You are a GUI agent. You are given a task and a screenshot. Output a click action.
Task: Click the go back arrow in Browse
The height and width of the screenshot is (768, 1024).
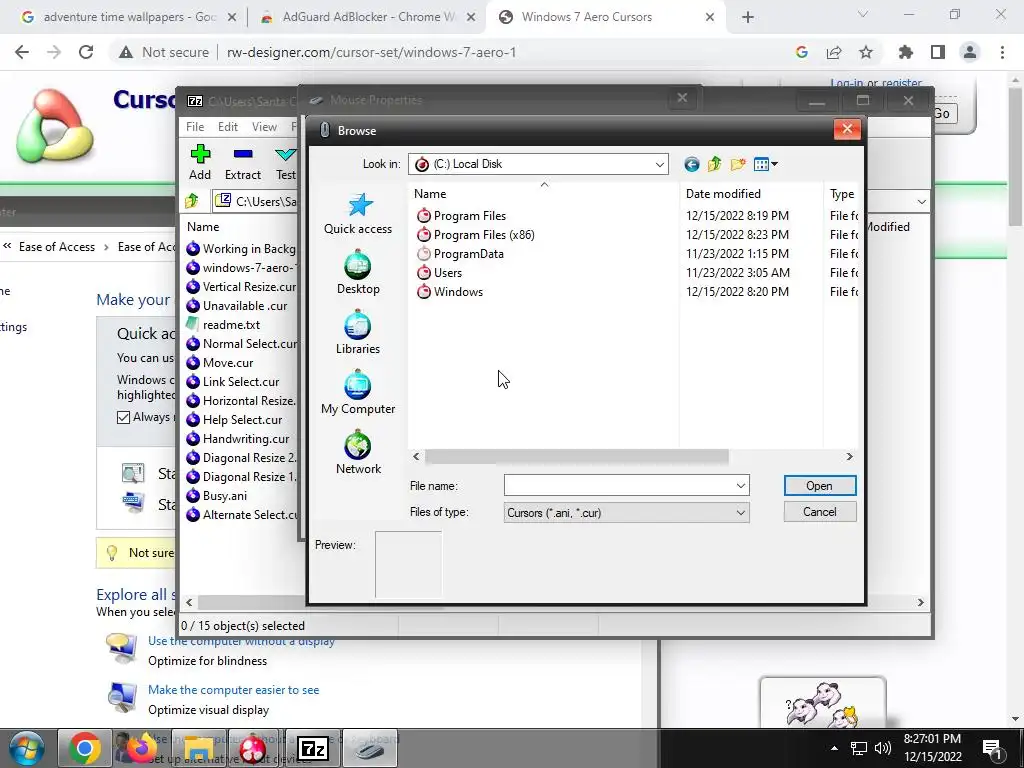692,165
